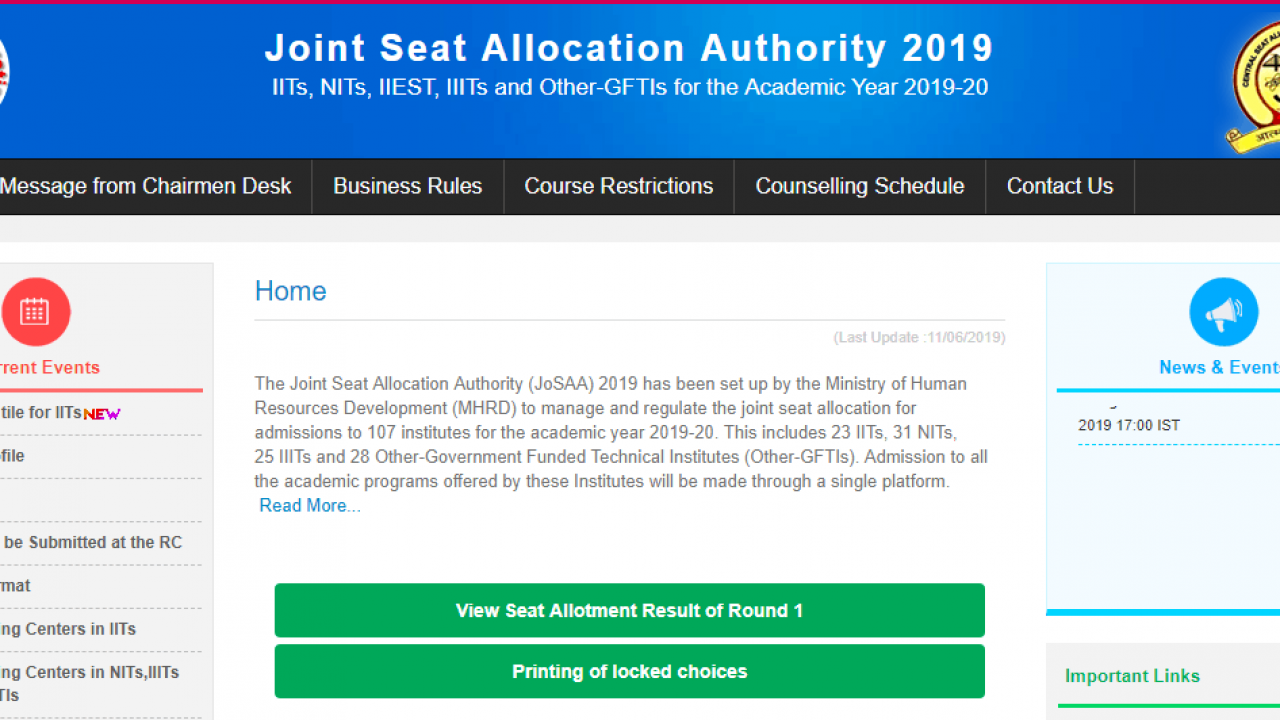Click the Important Links heading
The image size is (1280, 720).
(1132, 676)
